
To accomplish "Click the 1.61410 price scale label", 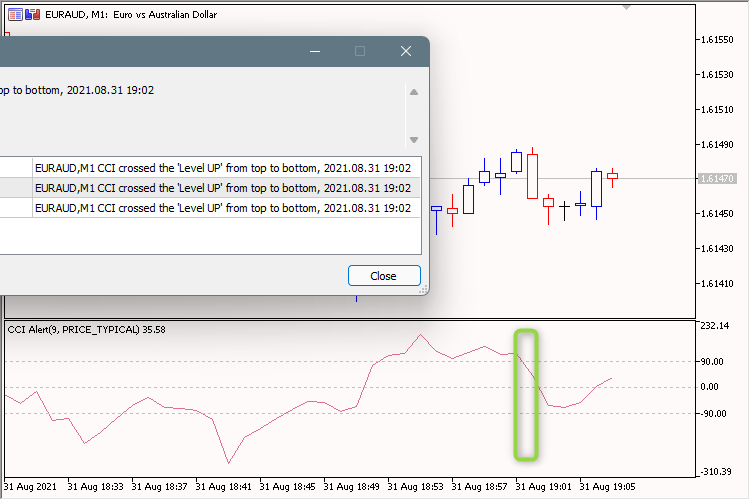I will pyautogui.click(x=717, y=284).
